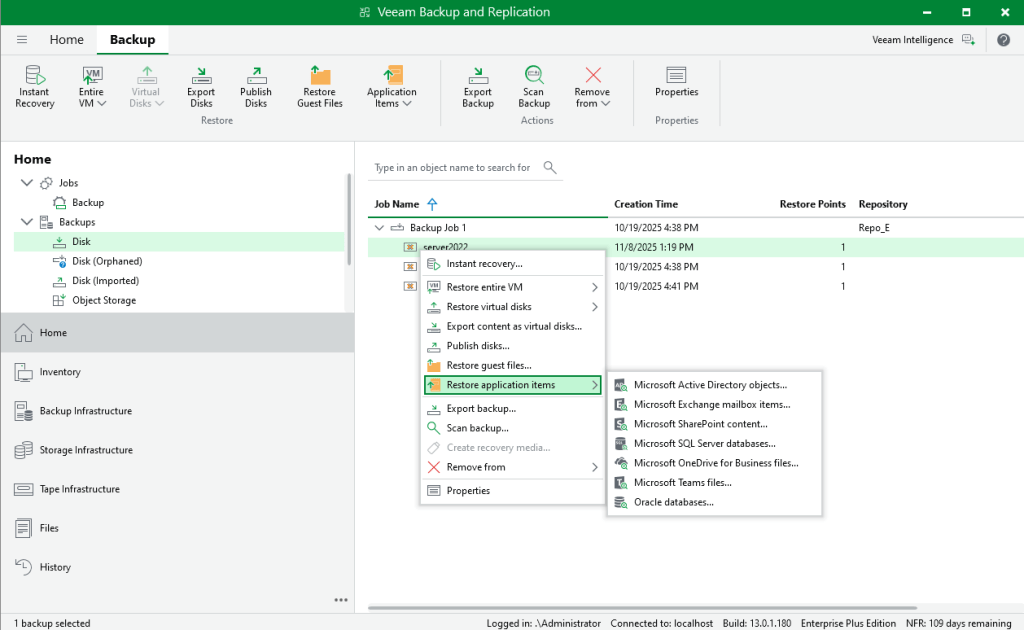Choose Restore guest files in context menu
1024x630 pixels.
pyautogui.click(x=489, y=365)
